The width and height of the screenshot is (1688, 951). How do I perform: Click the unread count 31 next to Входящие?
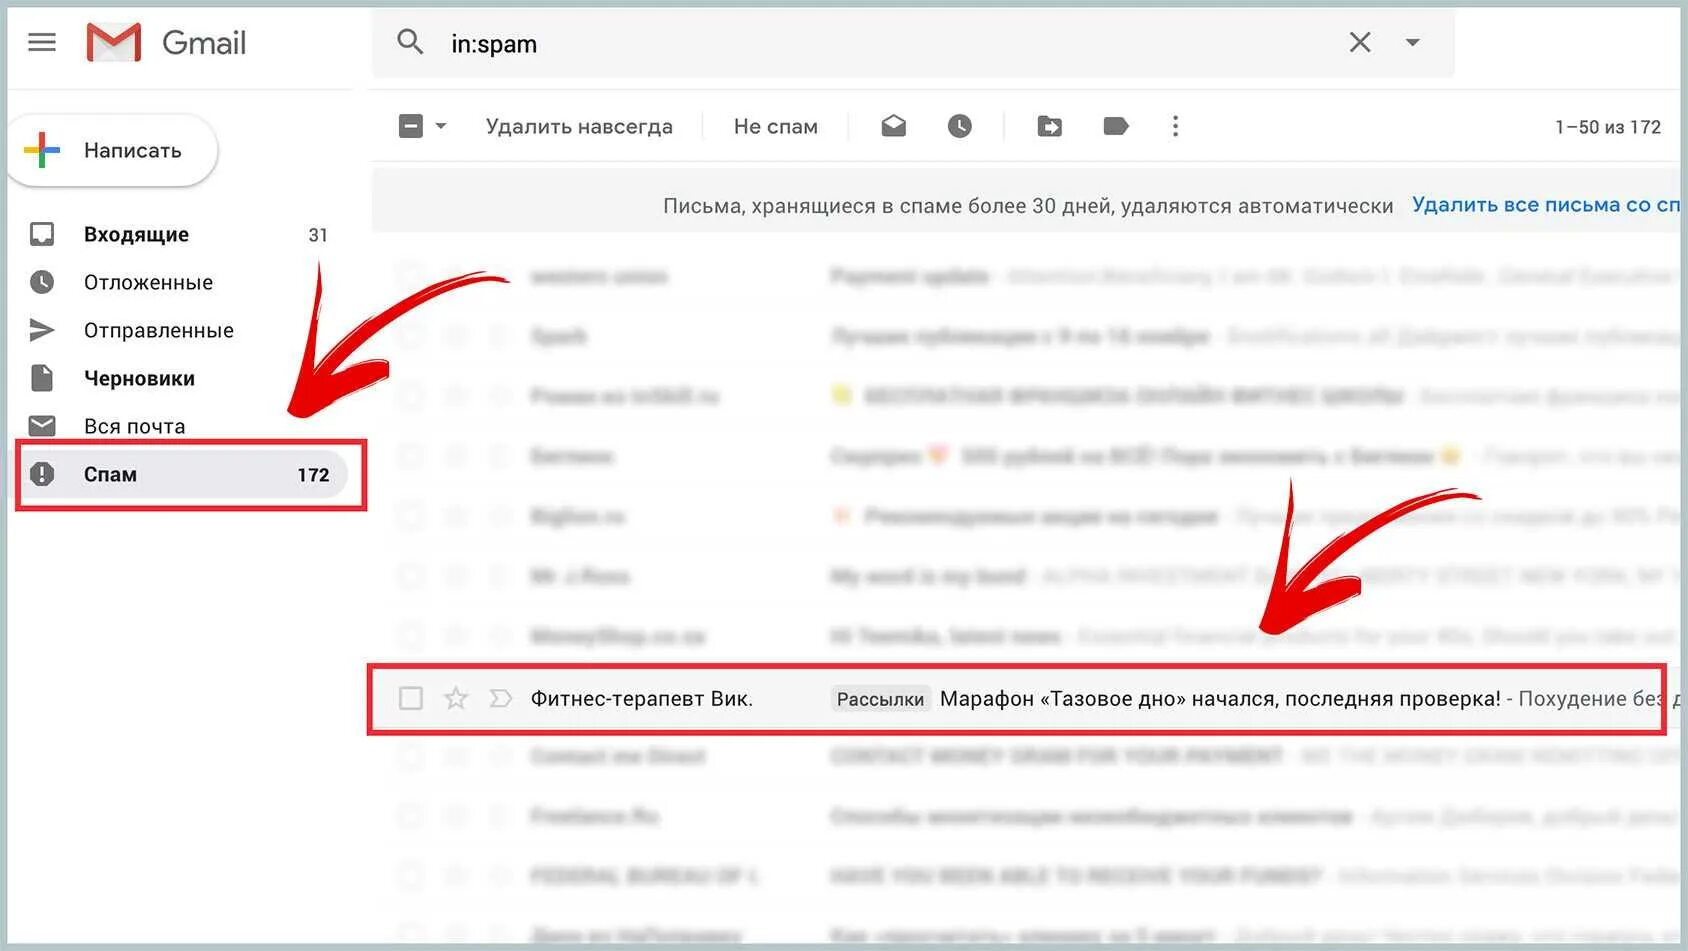[x=318, y=235]
